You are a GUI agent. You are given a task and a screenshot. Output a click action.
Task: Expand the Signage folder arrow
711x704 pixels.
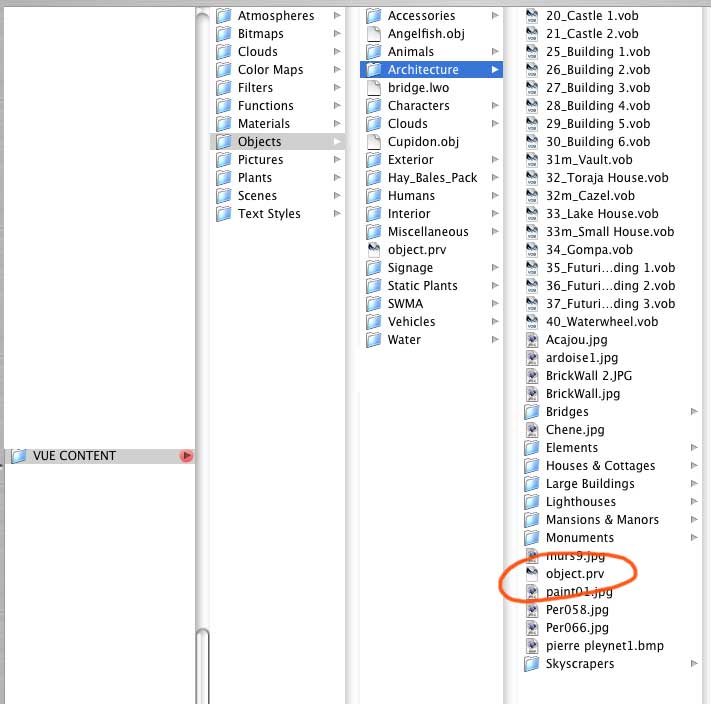[495, 267]
